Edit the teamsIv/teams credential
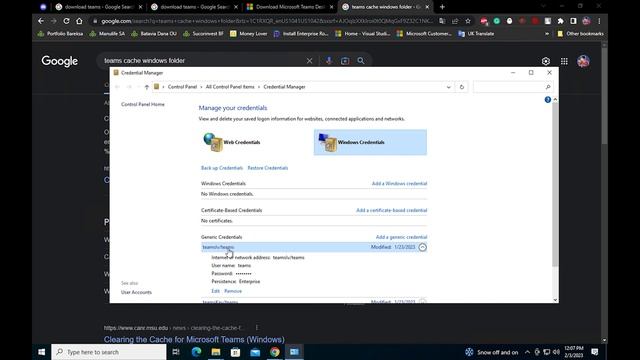Screen dimensions: 640x360 pos(216,291)
